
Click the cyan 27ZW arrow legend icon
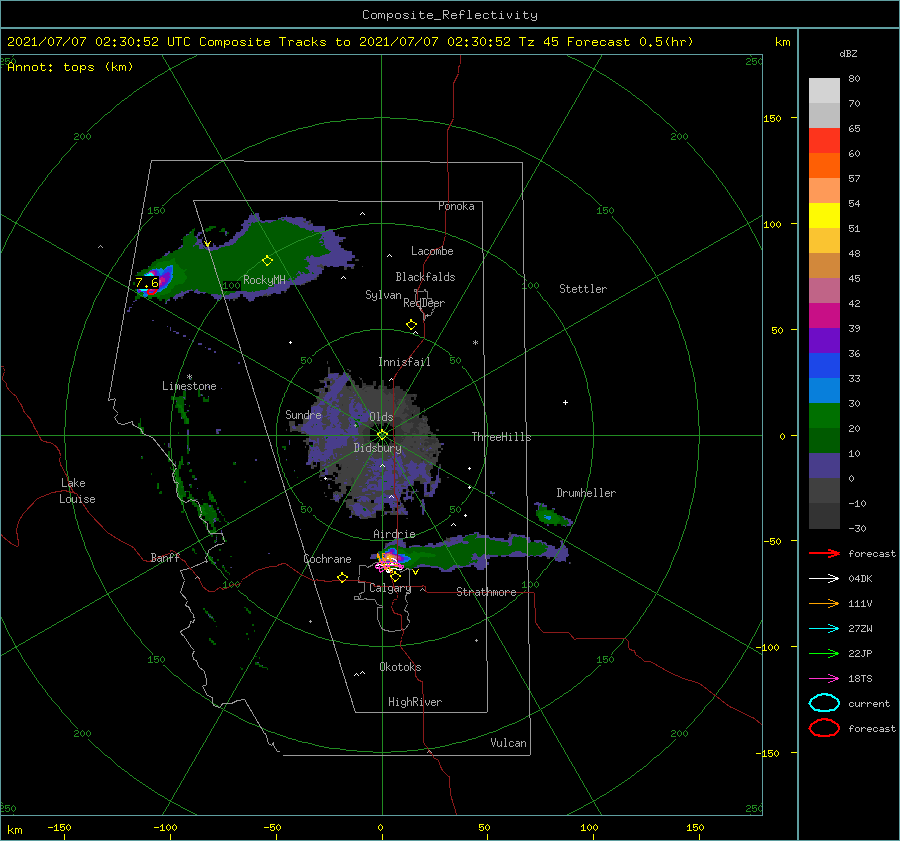coord(824,629)
